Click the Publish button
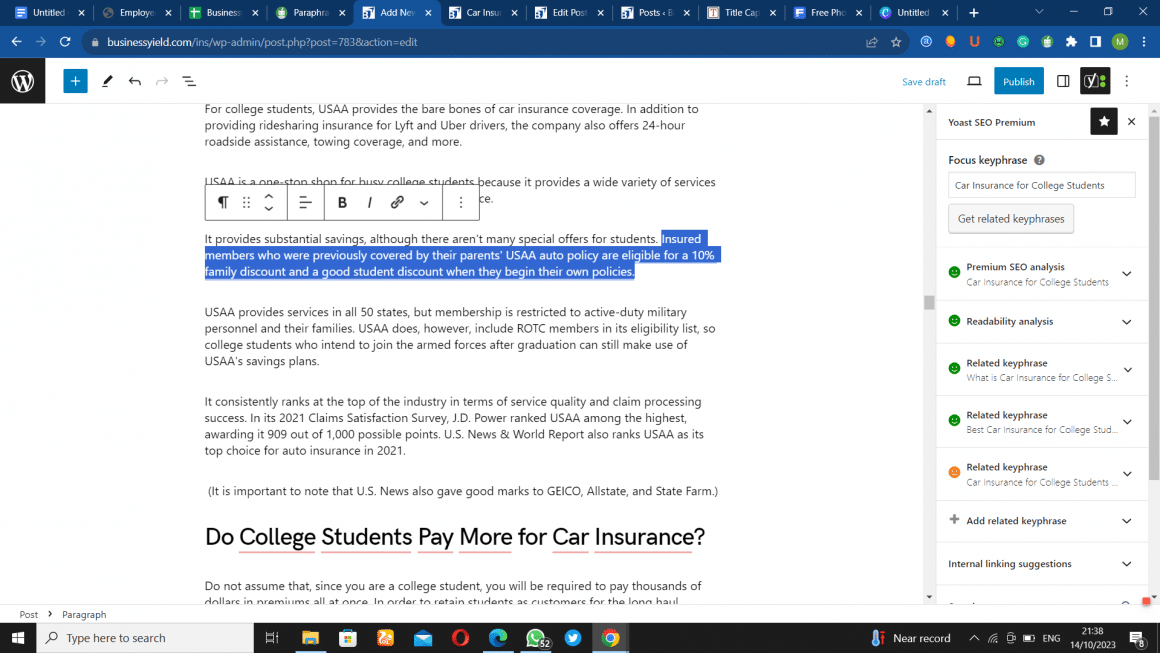Screen dimensions: 1160x653 point(1018,81)
